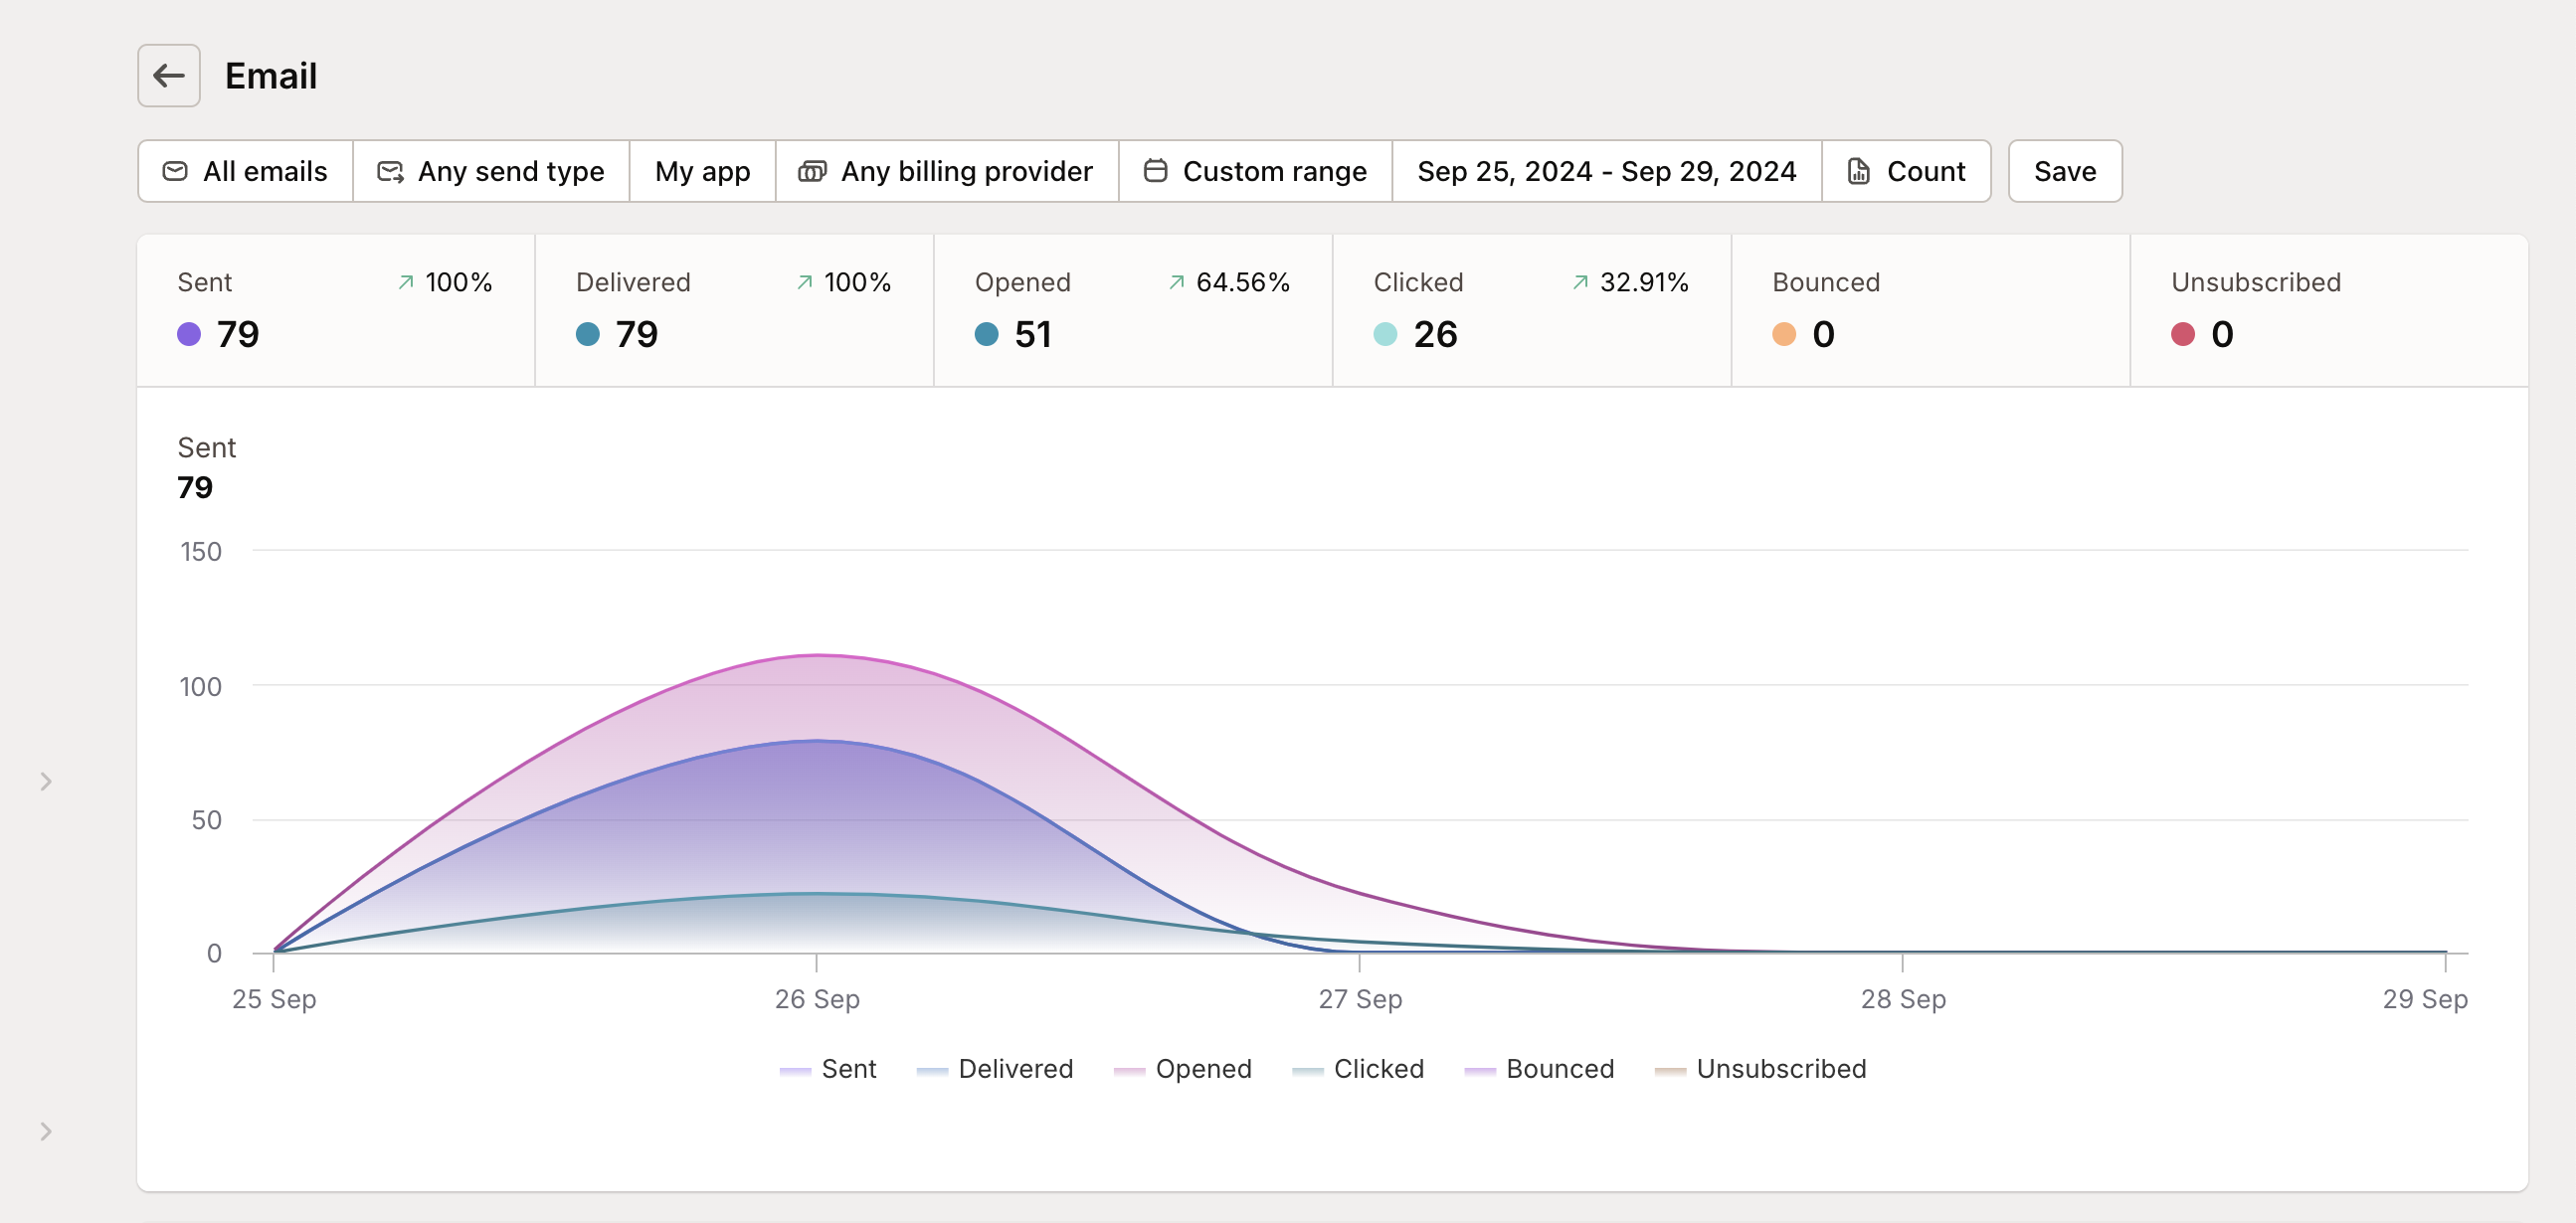Select the Clicked metric card
This screenshot has width=2576, height=1223.
tap(1531, 310)
